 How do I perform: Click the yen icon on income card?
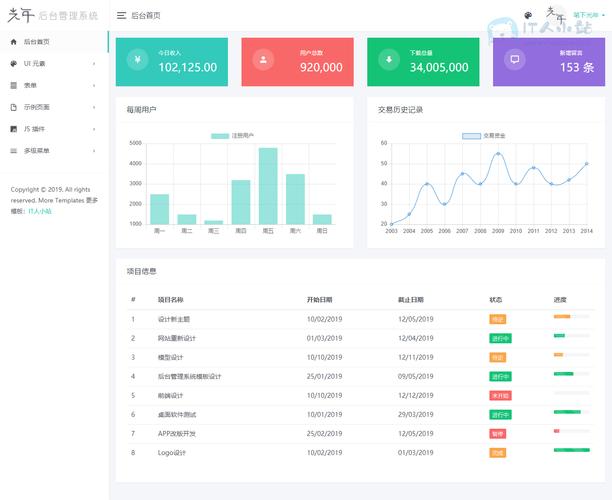(137, 59)
